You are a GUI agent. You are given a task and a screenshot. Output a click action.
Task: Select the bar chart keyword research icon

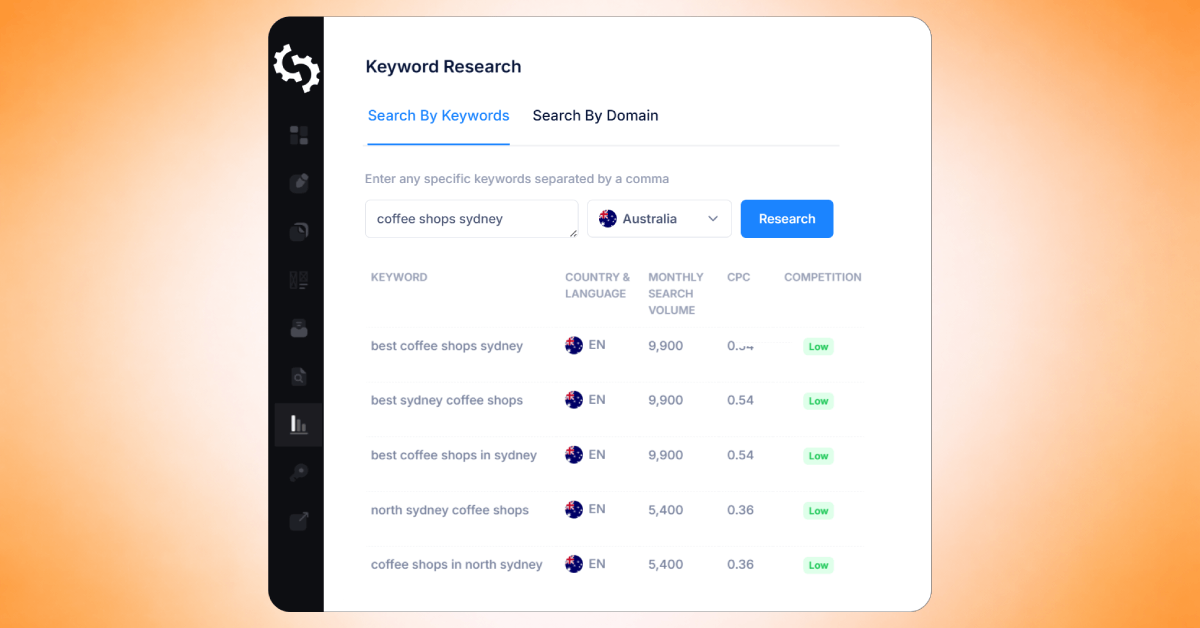(298, 424)
